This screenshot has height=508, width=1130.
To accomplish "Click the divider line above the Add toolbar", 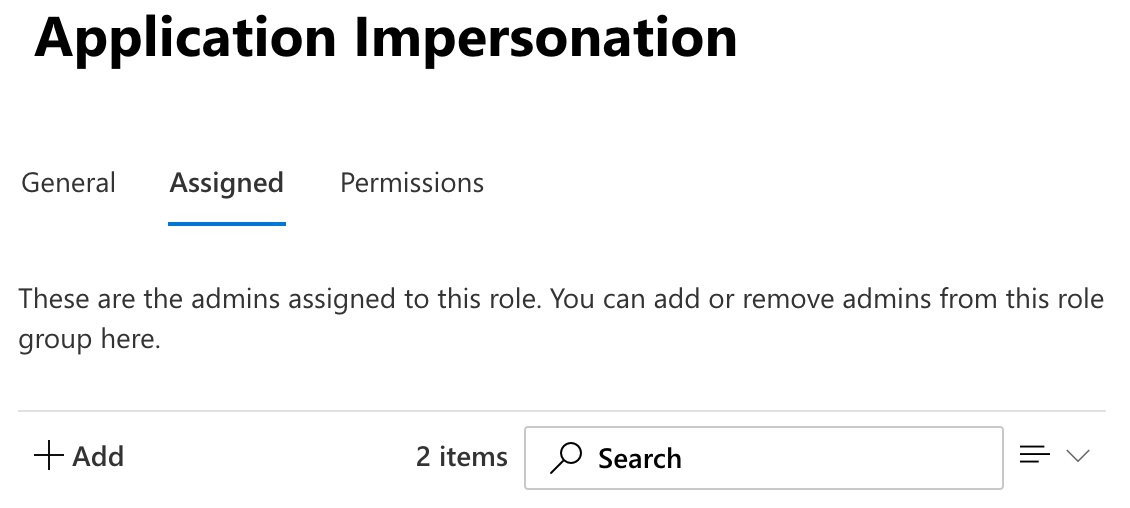I will (x=561, y=411).
